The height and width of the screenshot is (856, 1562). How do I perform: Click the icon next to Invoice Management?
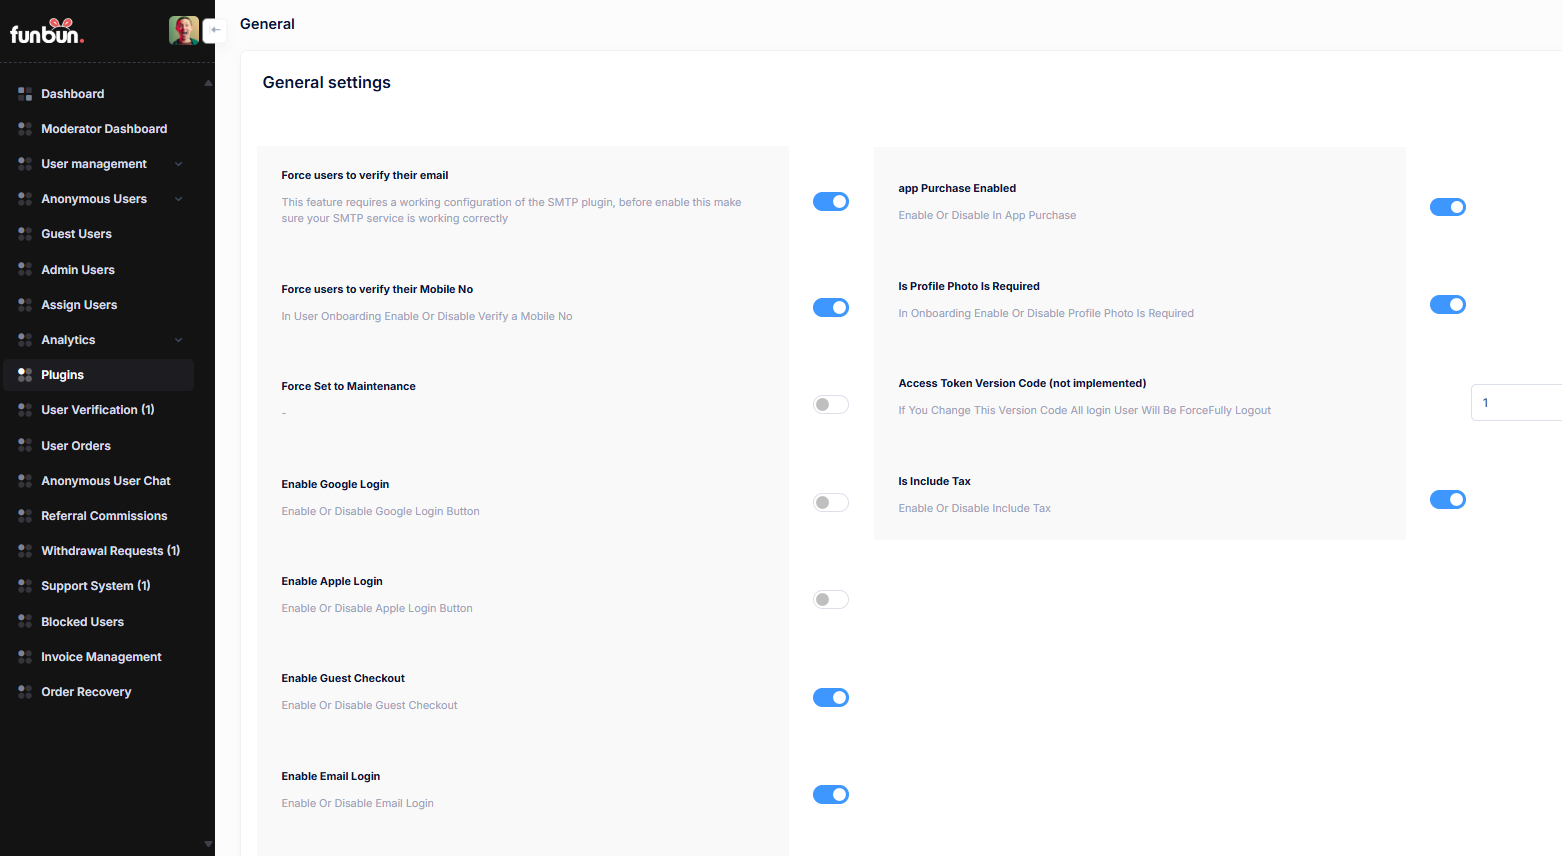pyautogui.click(x=25, y=657)
